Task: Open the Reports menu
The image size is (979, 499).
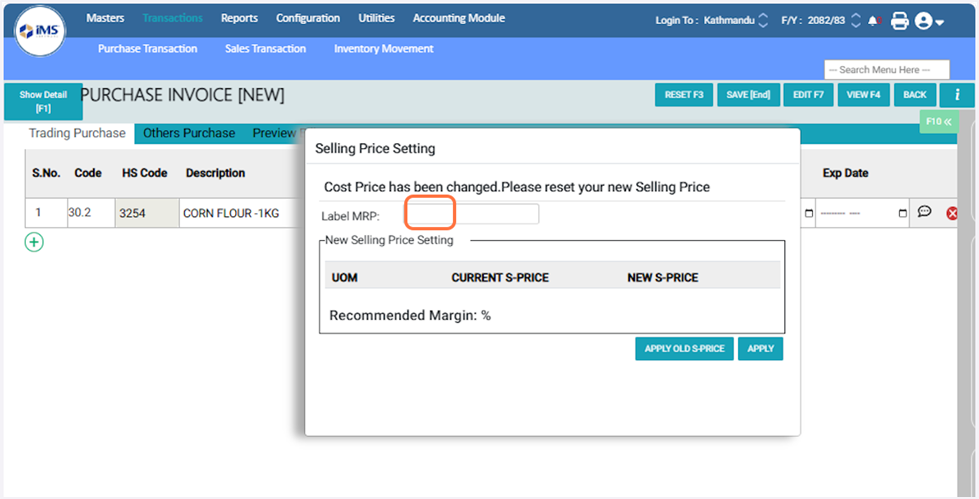Action: [239, 18]
